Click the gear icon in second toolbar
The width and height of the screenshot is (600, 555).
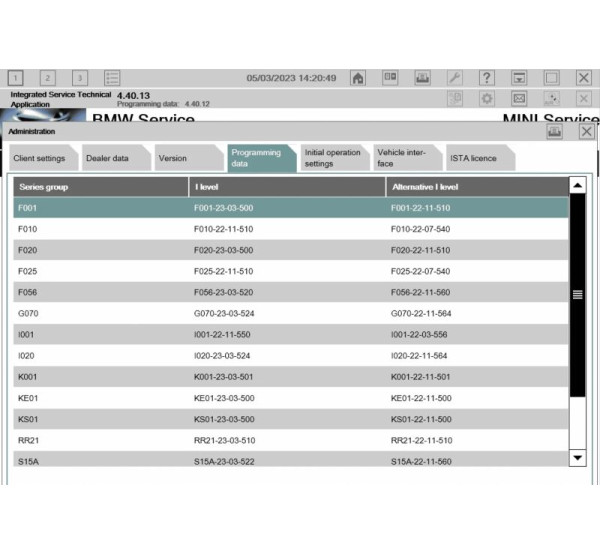[x=486, y=98]
